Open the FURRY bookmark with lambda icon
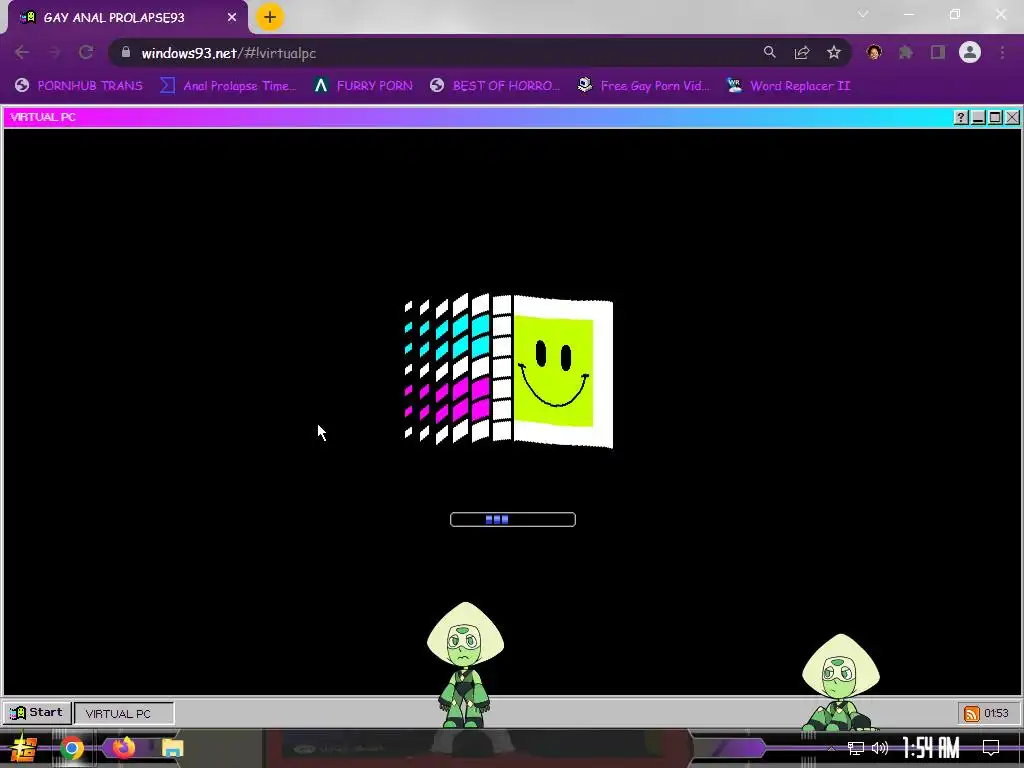Screen dimensions: 1024x768 click(x=363, y=86)
